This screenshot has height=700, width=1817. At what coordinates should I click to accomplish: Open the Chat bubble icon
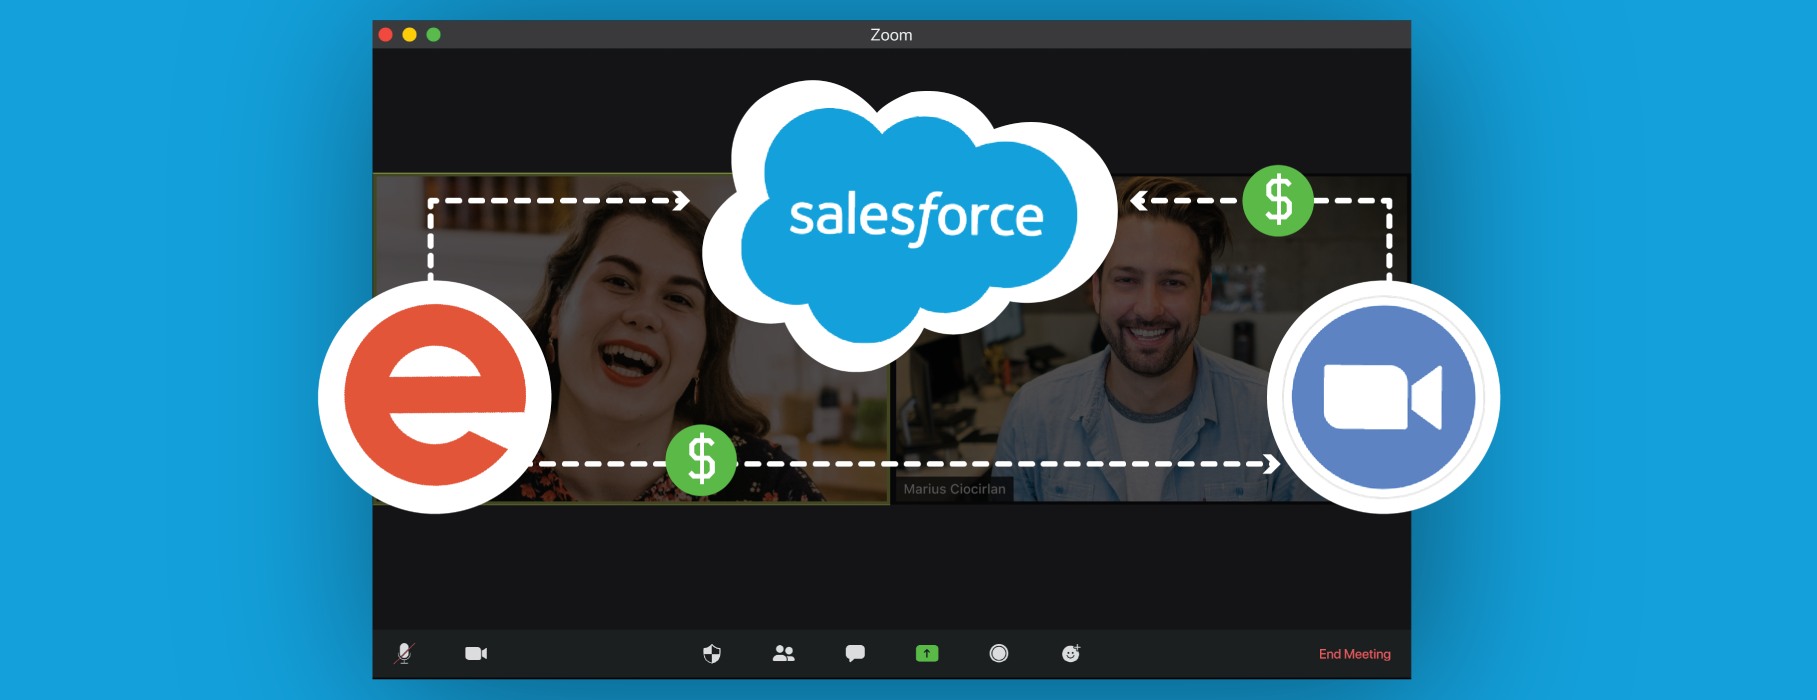[x=855, y=654]
